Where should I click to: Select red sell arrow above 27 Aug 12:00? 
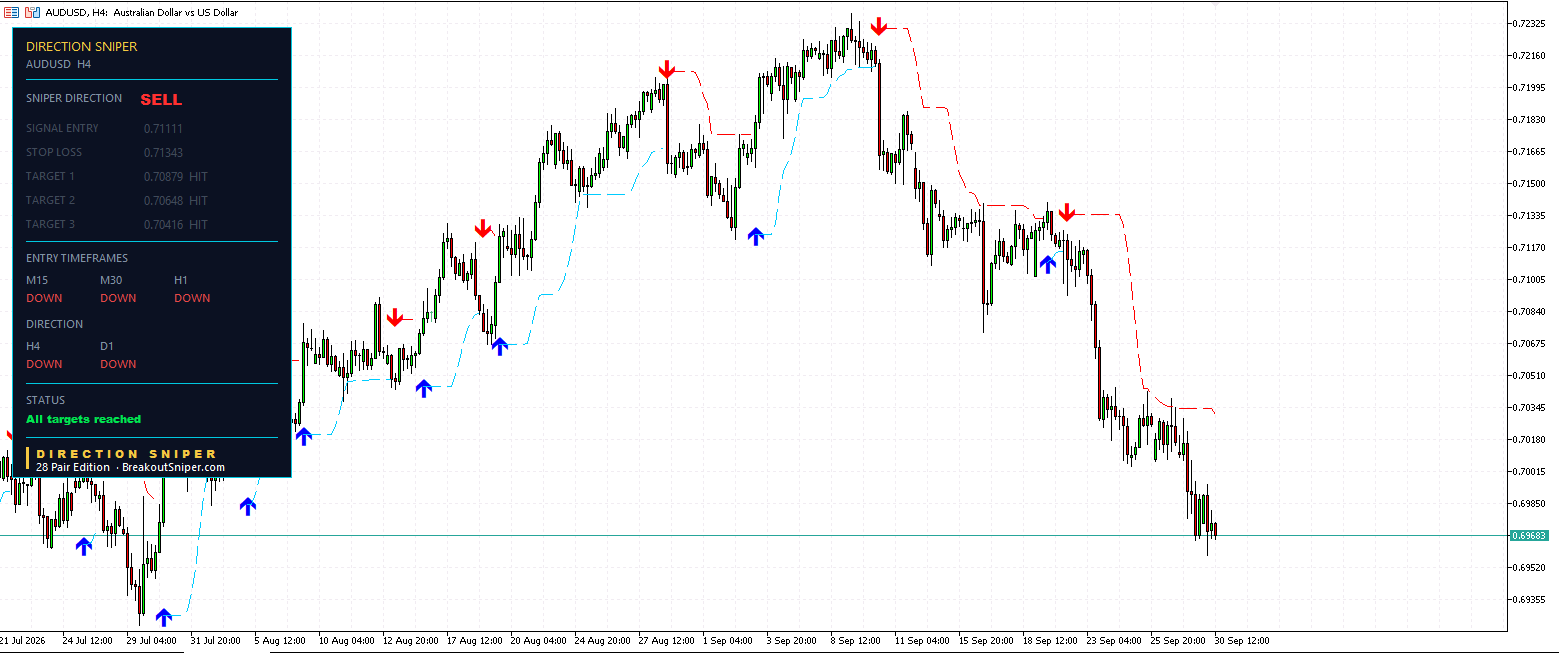(x=667, y=69)
